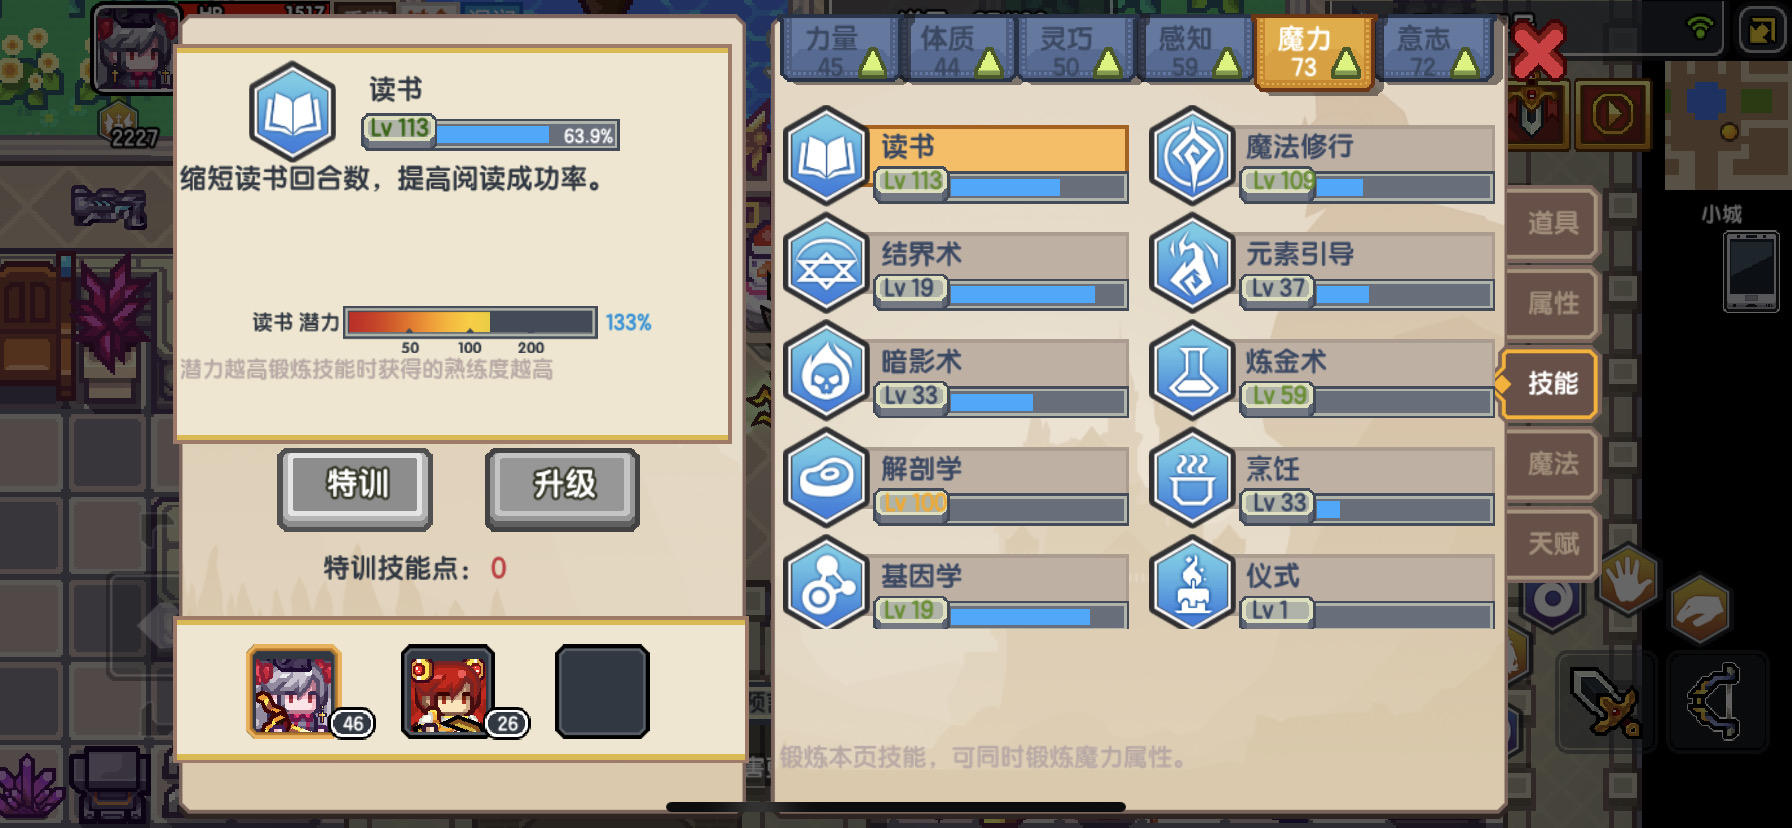1792x828 pixels.
Task: Switch to the 力量 attribute tab
Action: [840, 50]
